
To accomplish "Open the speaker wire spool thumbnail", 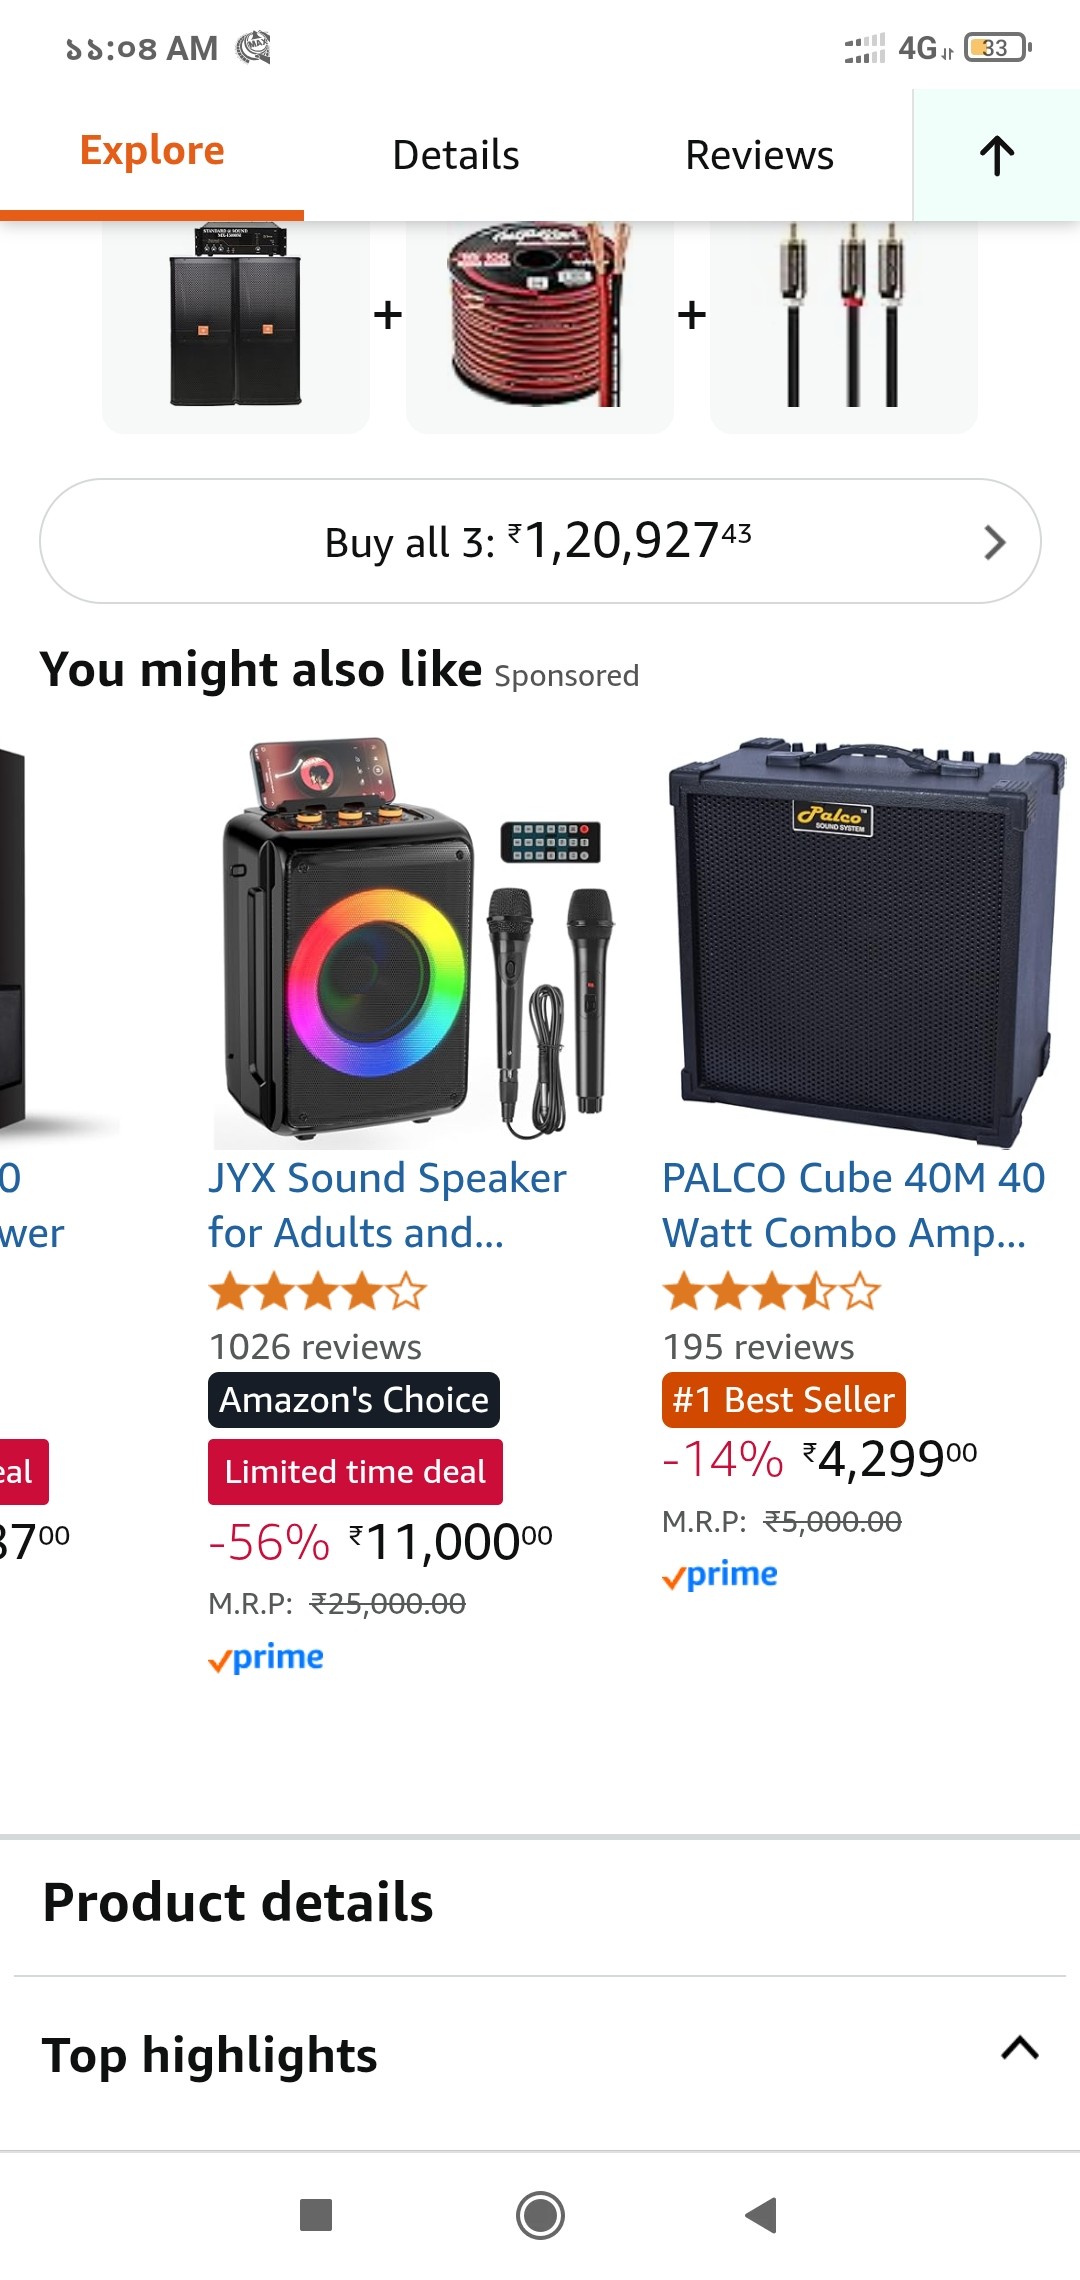I will (x=540, y=317).
